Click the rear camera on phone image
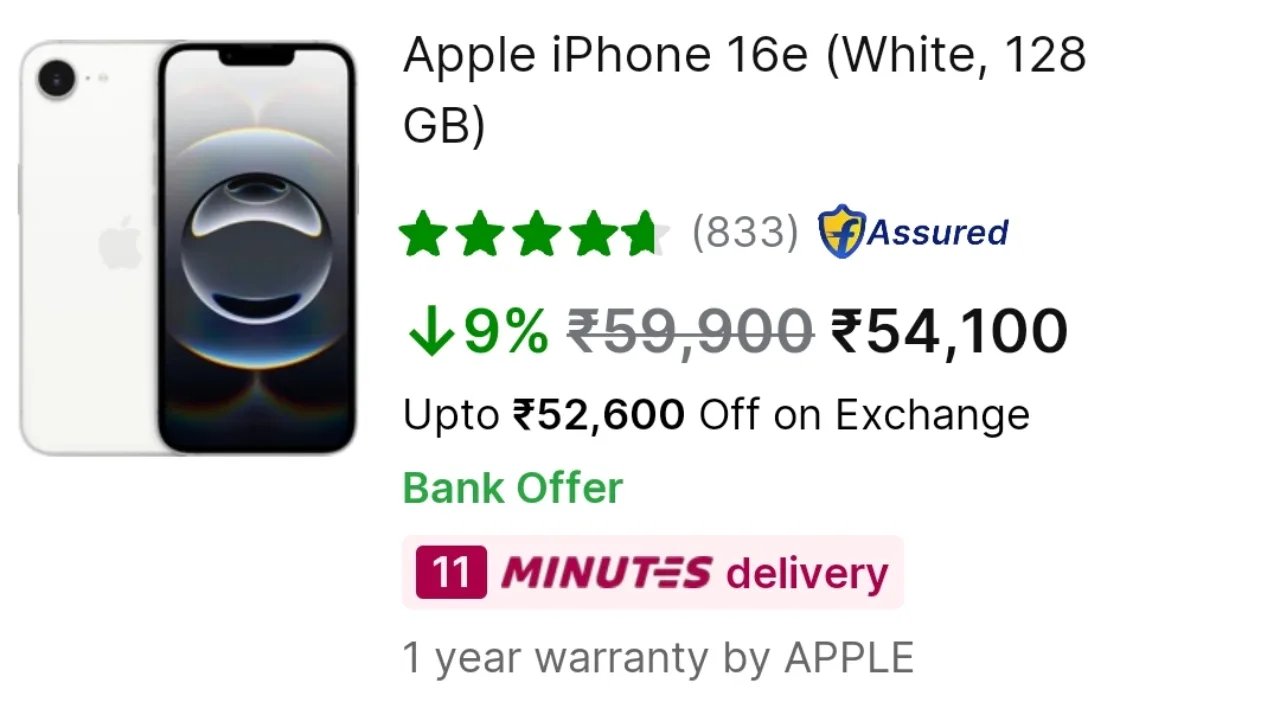1280x720 pixels. 57,78
